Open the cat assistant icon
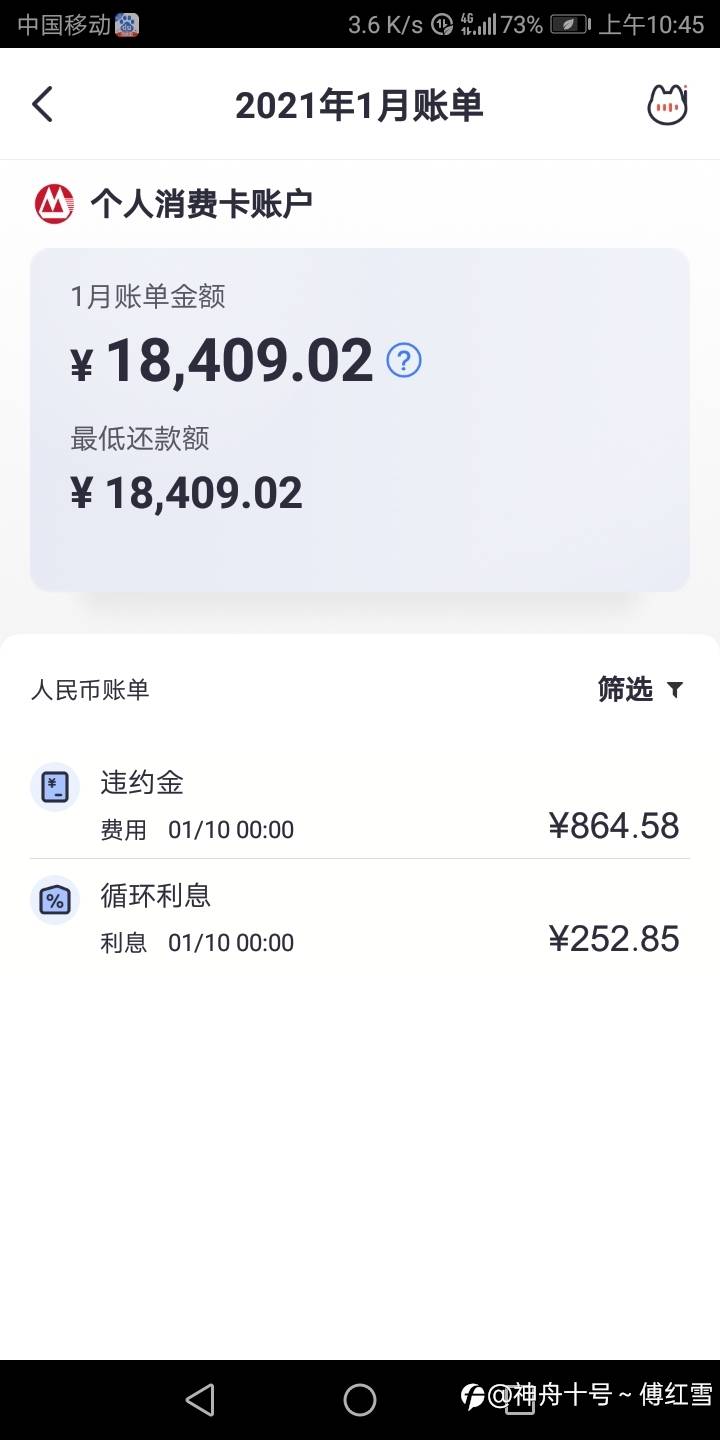This screenshot has height=1440, width=720. [x=667, y=104]
